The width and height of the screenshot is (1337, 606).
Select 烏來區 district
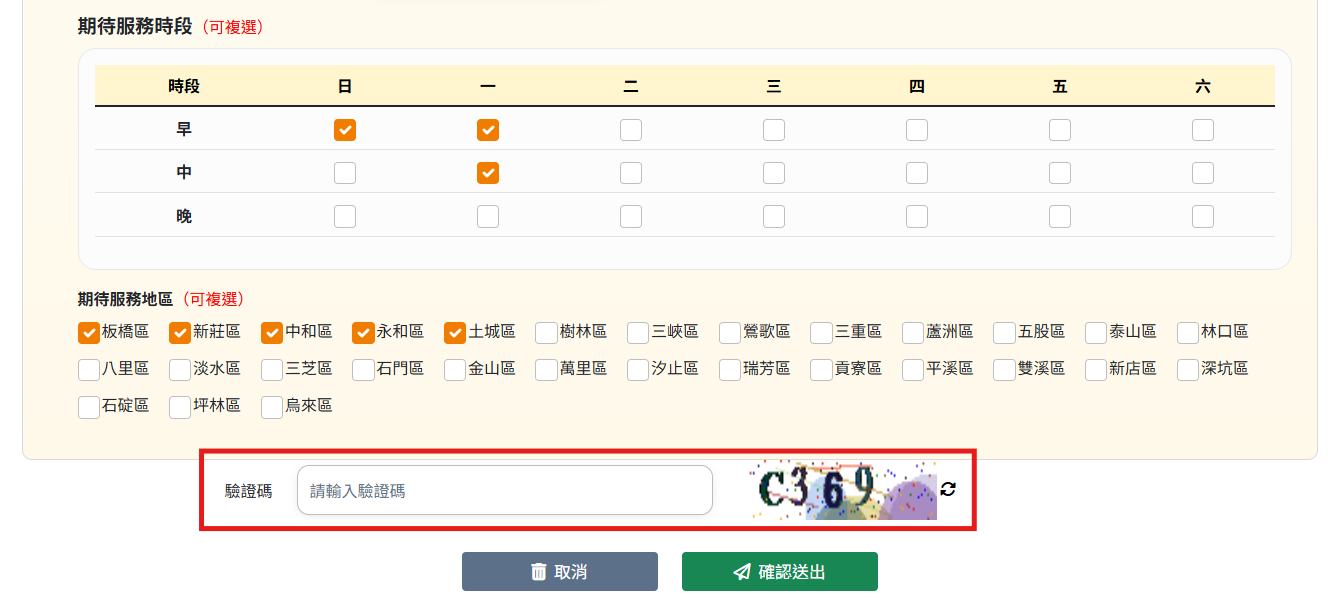pyautogui.click(x=270, y=406)
